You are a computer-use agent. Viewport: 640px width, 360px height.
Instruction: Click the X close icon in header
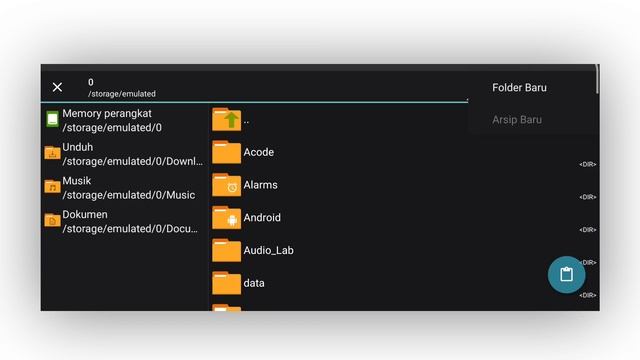[57, 87]
